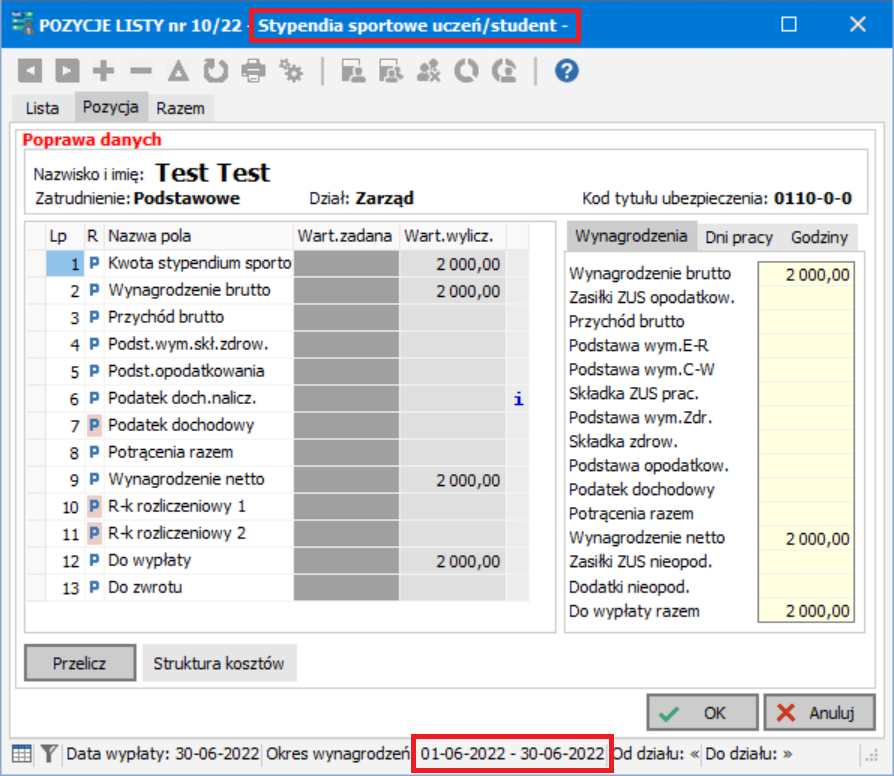
Task: Add new position with plus icon
Action: click(x=103, y=71)
